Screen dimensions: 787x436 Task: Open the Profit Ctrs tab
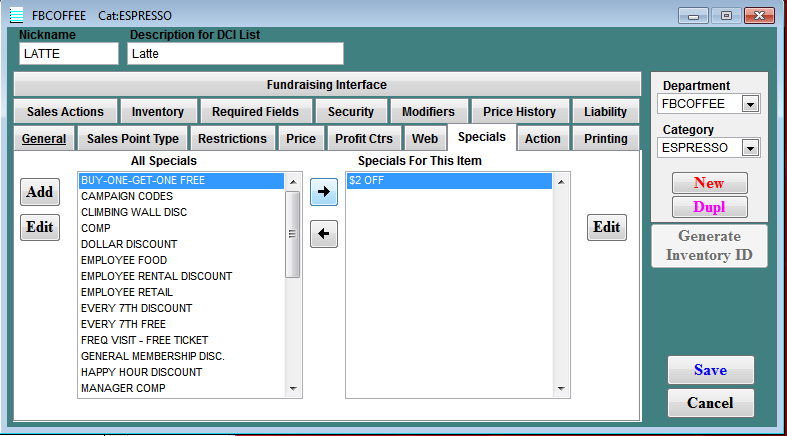click(x=364, y=138)
